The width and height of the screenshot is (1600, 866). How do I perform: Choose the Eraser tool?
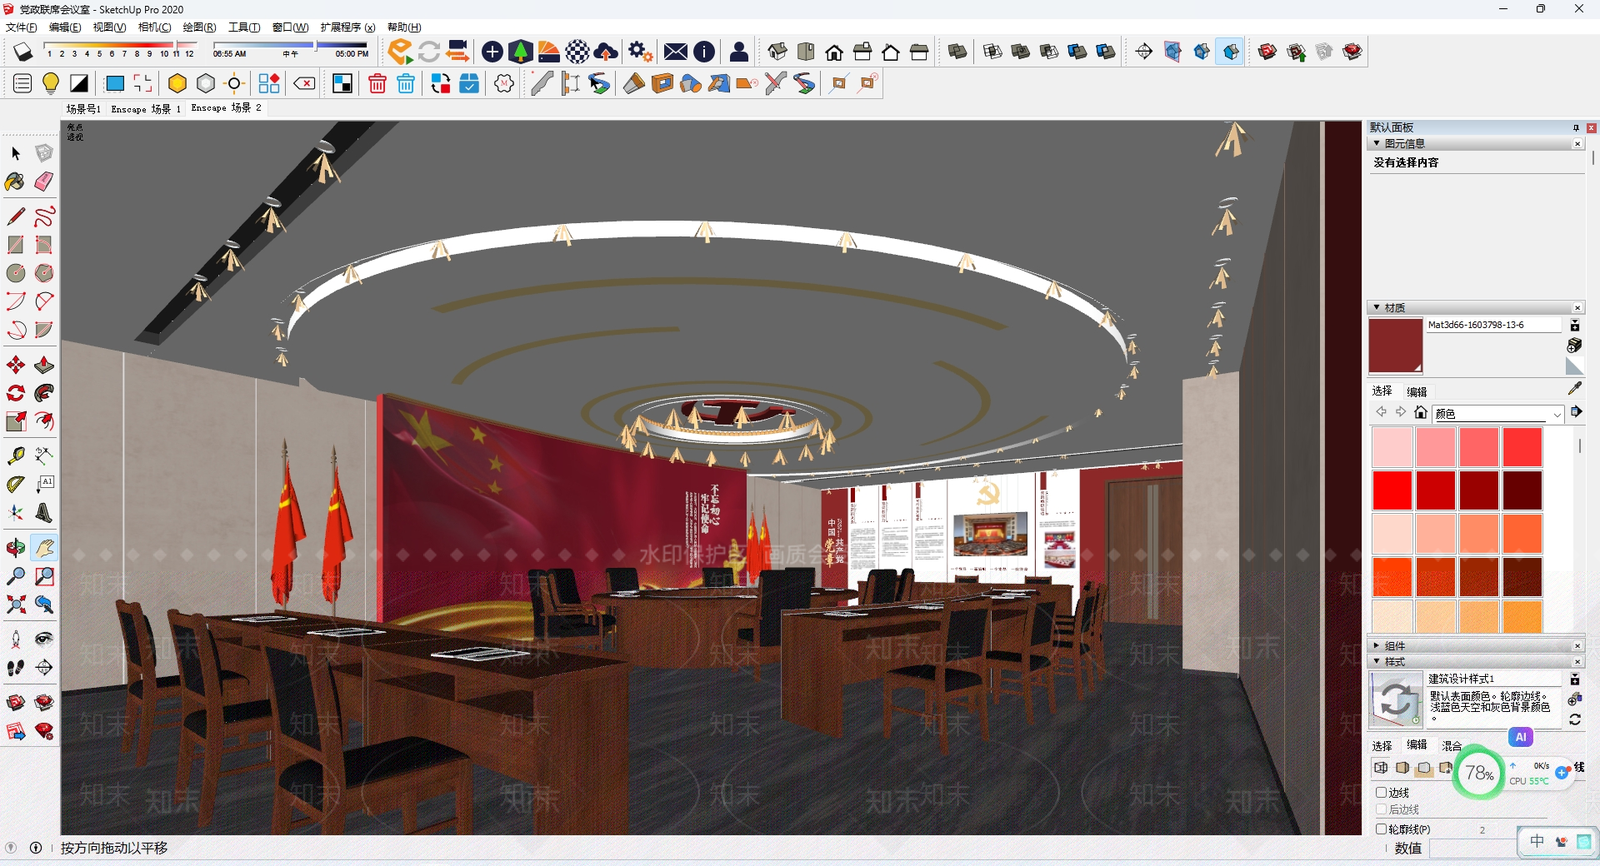44,182
